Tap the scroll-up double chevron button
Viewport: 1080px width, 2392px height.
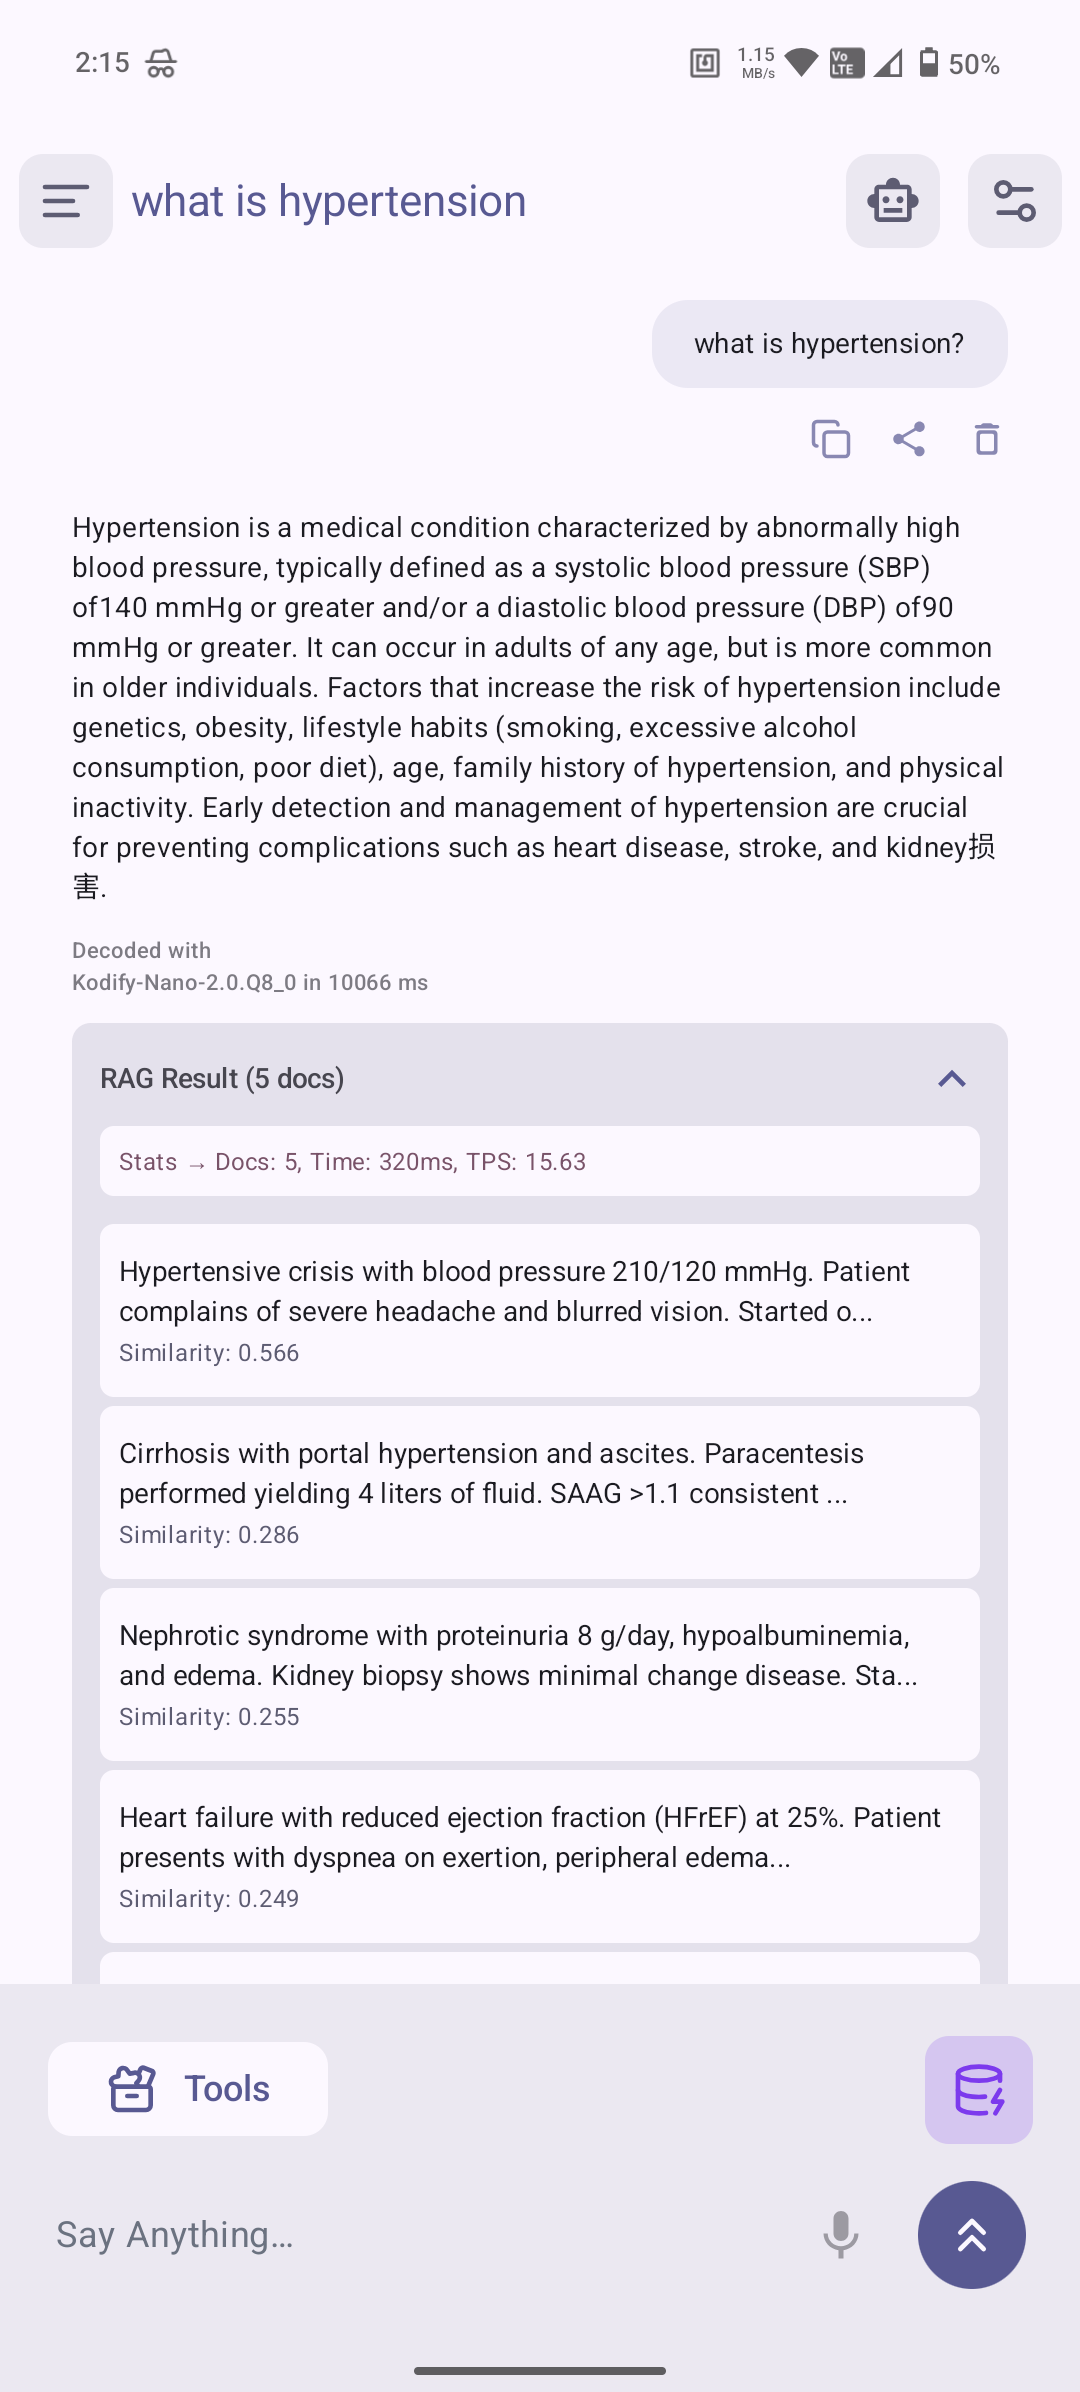click(971, 2235)
